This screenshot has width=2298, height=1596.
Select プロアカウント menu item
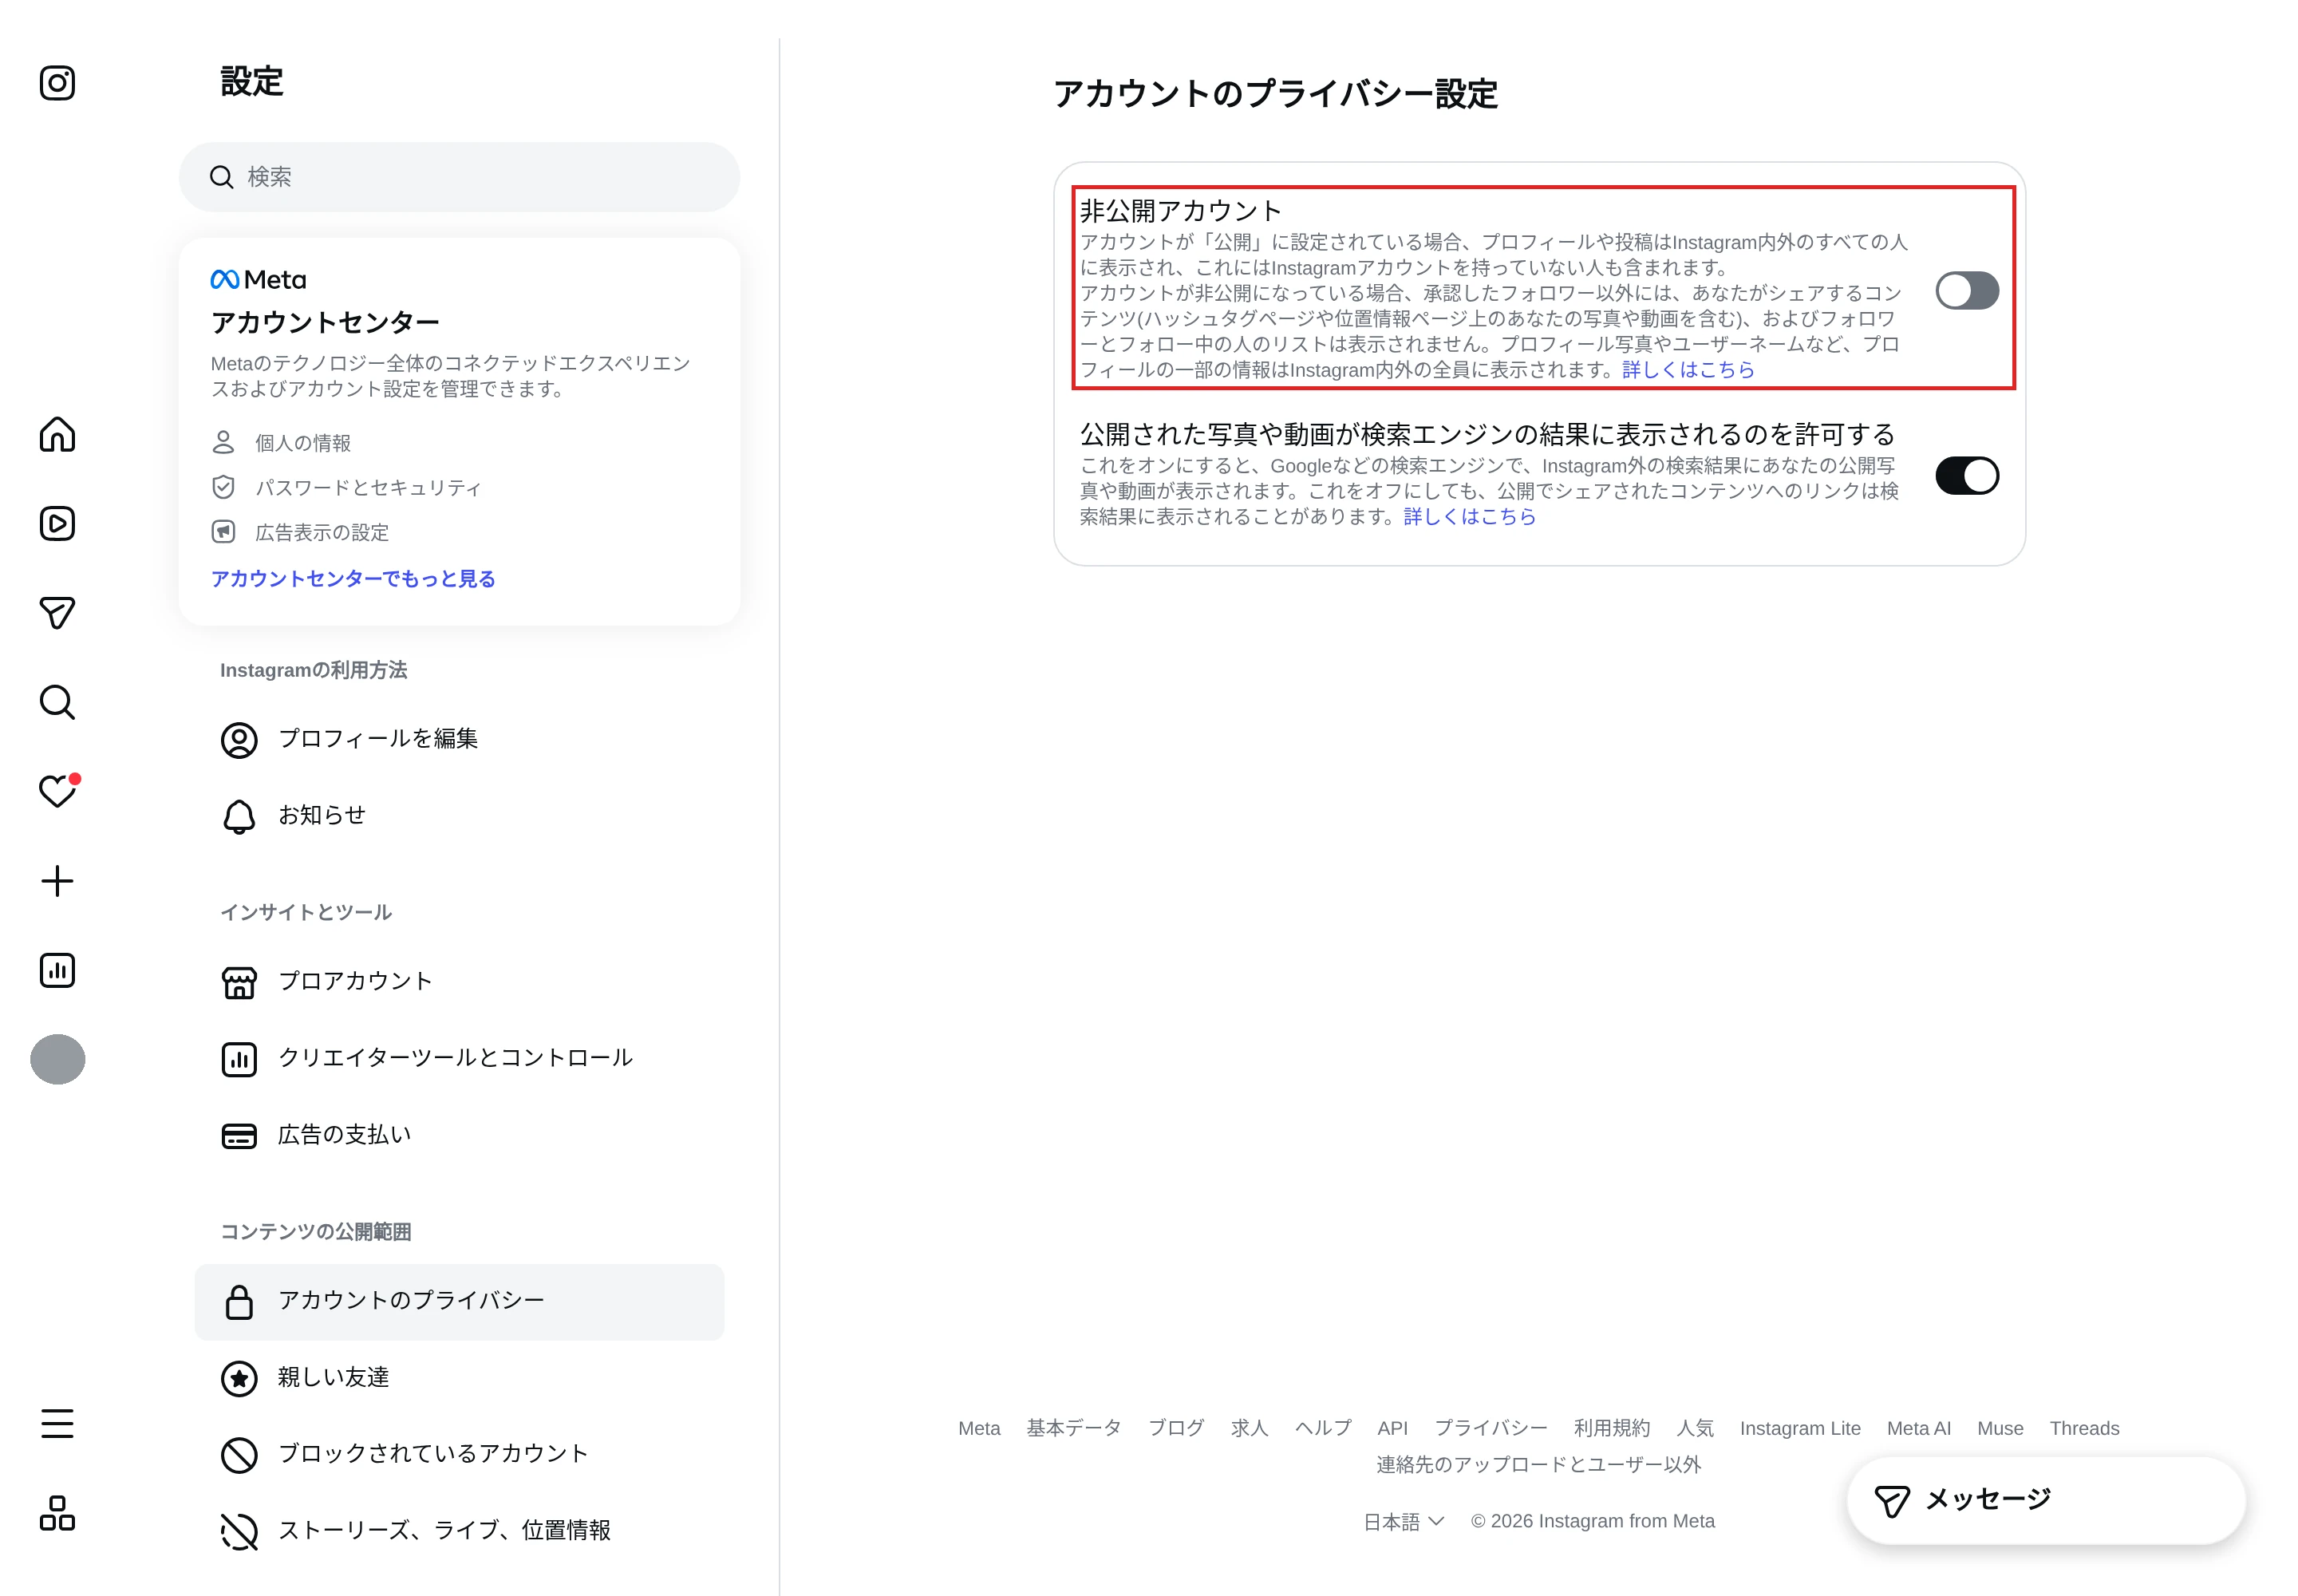(x=459, y=982)
